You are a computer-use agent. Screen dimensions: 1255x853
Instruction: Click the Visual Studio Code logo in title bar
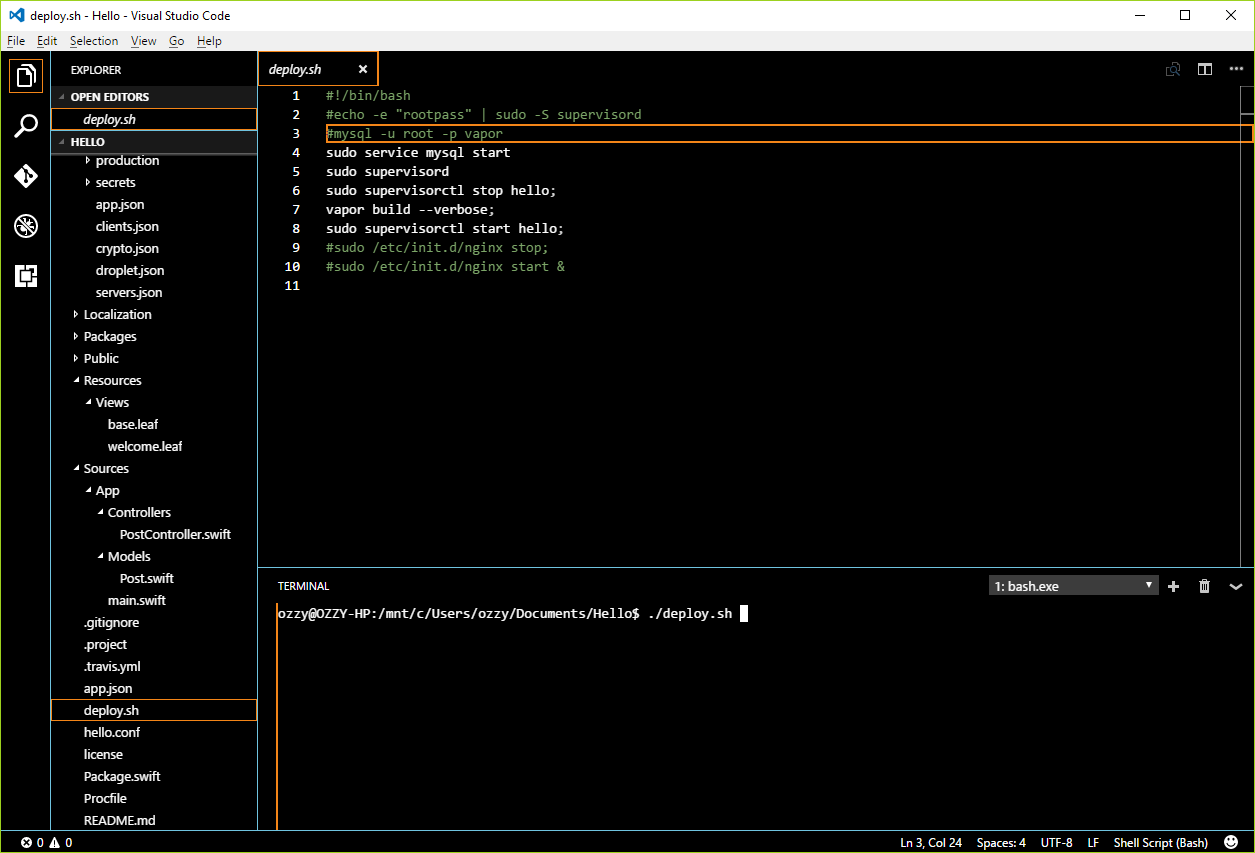point(16,15)
